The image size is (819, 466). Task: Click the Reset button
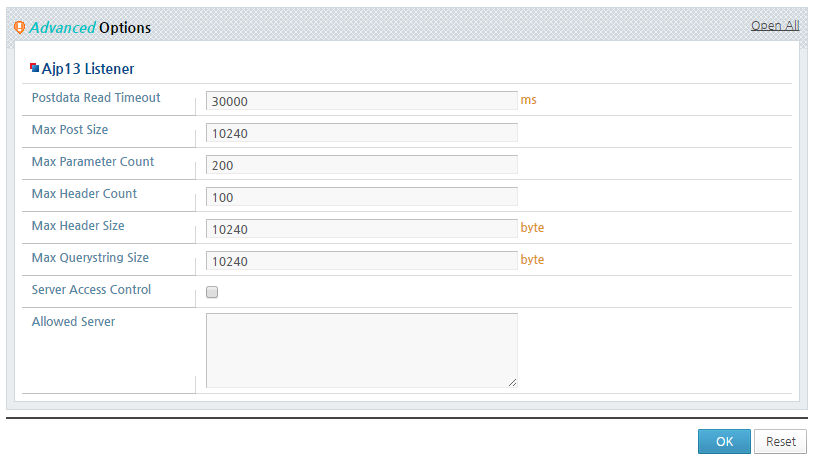point(780,441)
